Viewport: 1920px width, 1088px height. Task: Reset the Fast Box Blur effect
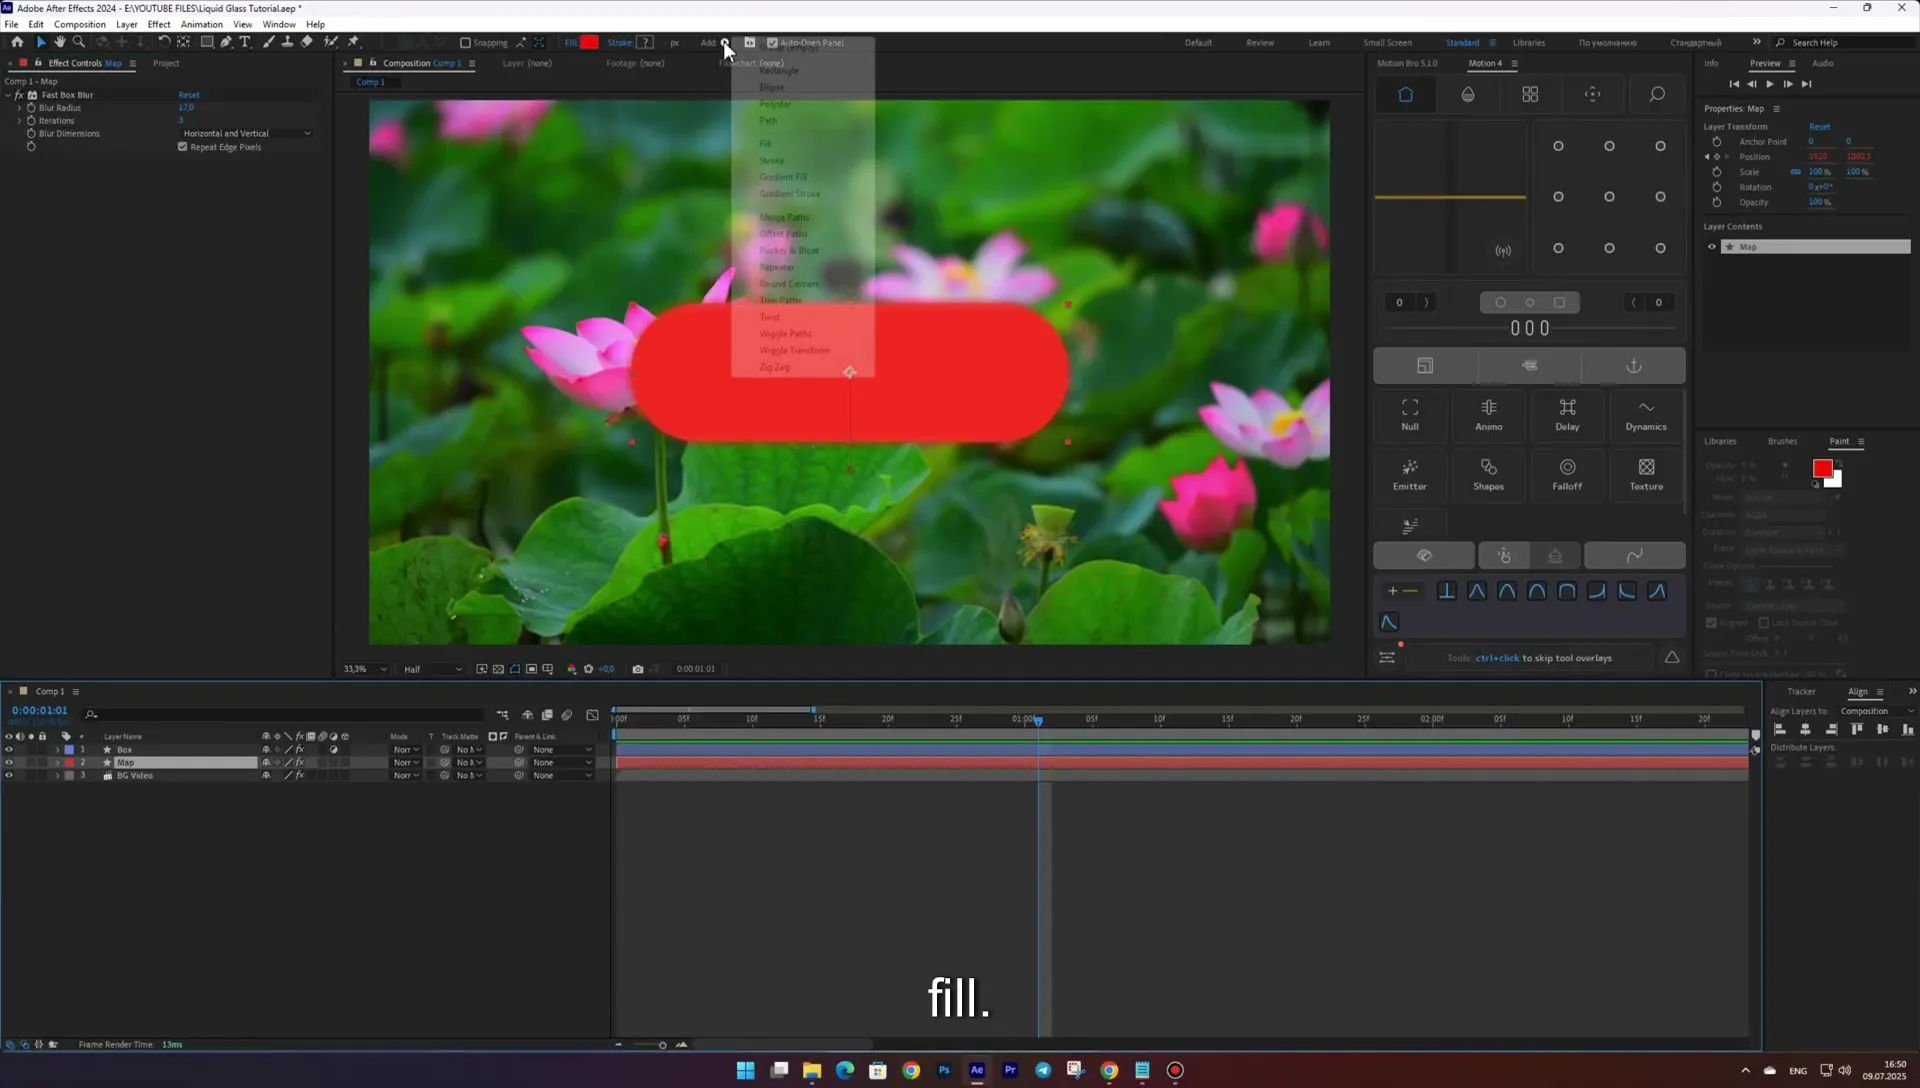(x=189, y=95)
